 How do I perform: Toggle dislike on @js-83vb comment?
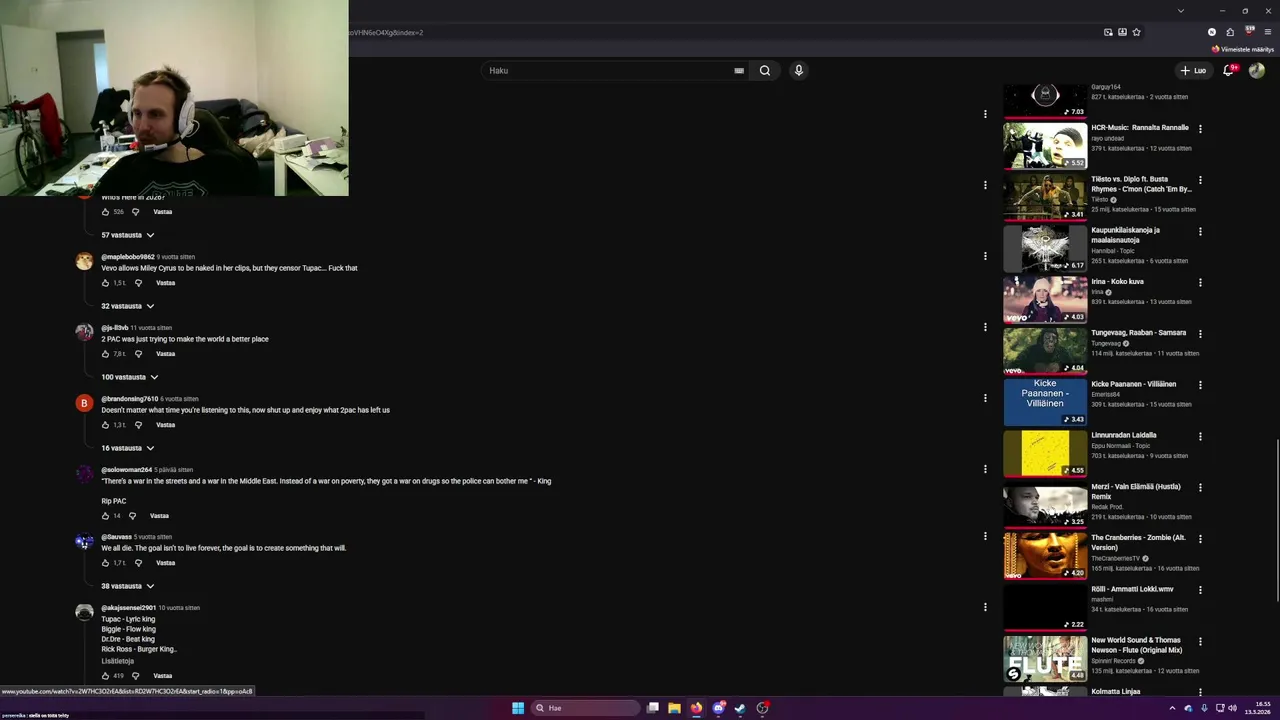138,354
